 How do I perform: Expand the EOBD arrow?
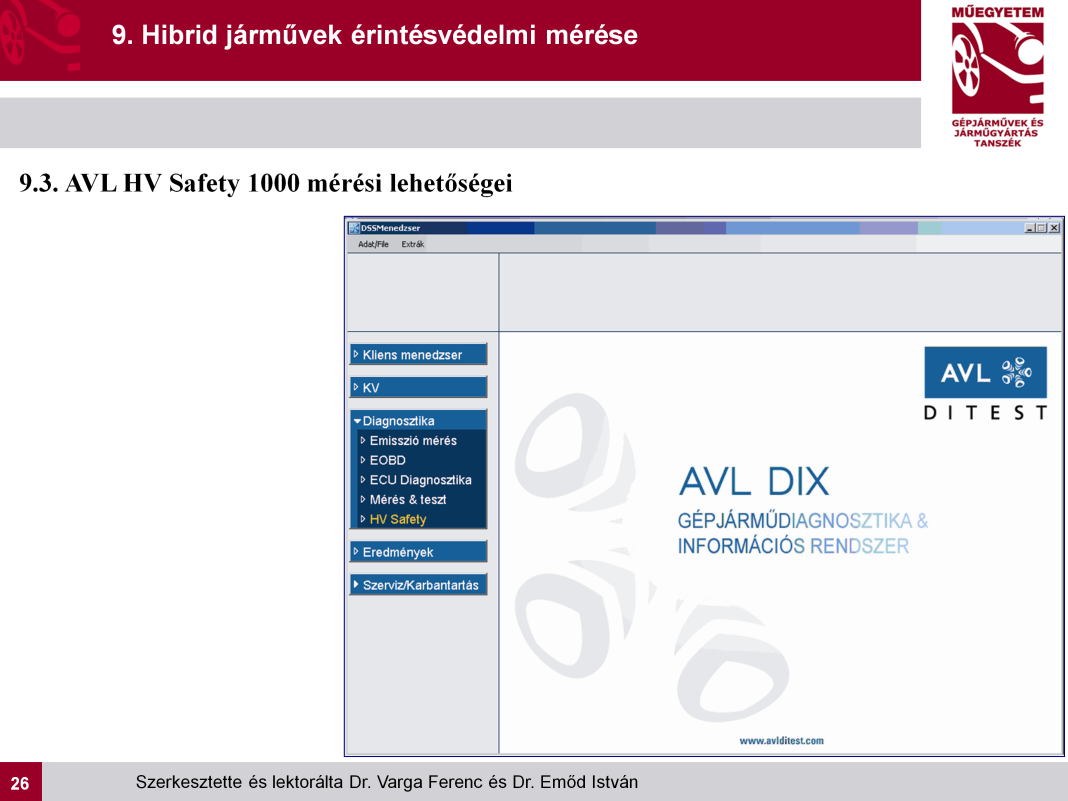pos(363,460)
